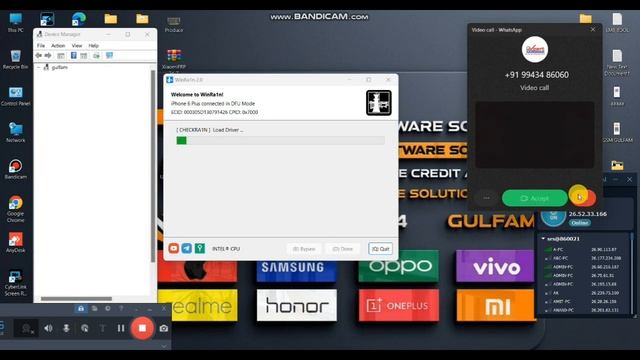Close the WhatsApp video call popup
The height and width of the screenshot is (360, 640).
(x=593, y=29)
